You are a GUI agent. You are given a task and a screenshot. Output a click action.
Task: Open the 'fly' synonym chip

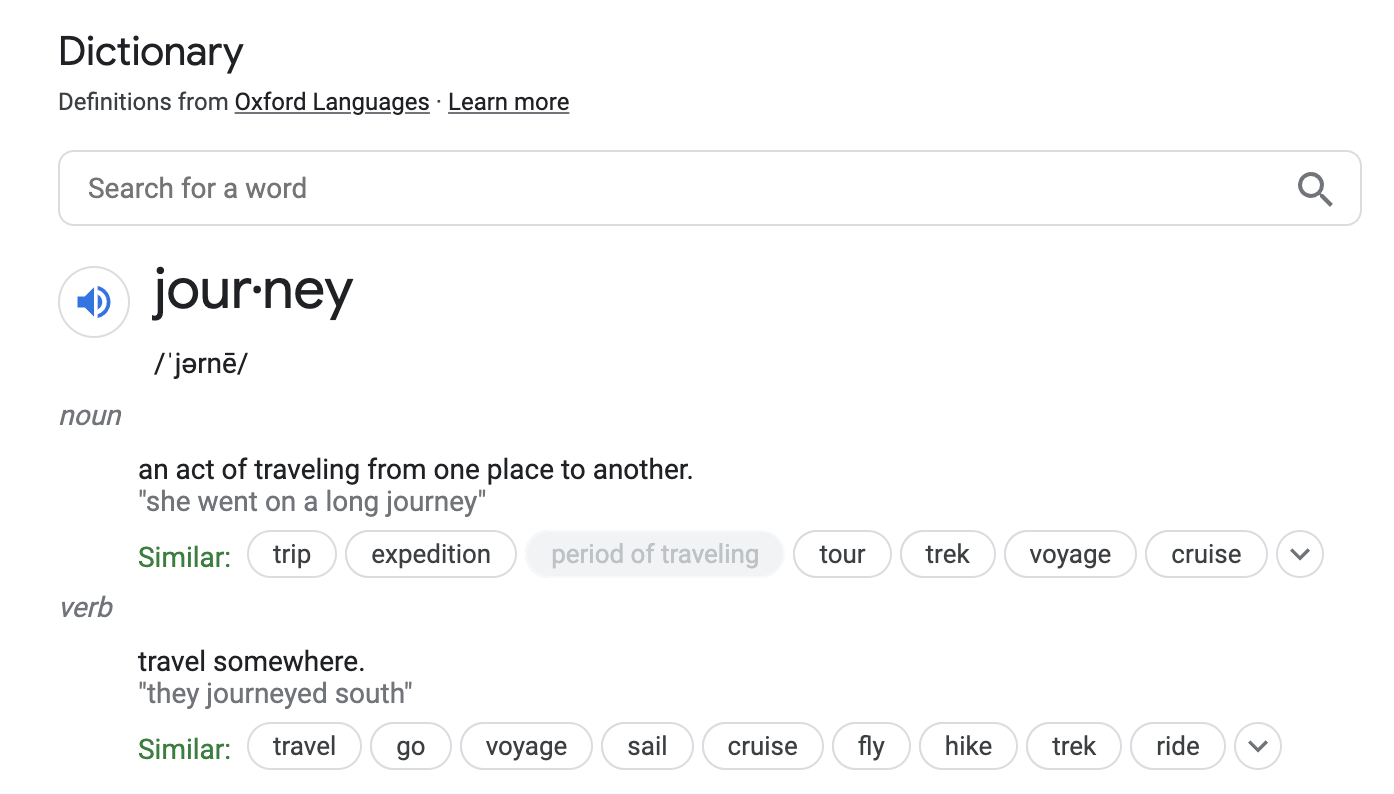(x=871, y=746)
